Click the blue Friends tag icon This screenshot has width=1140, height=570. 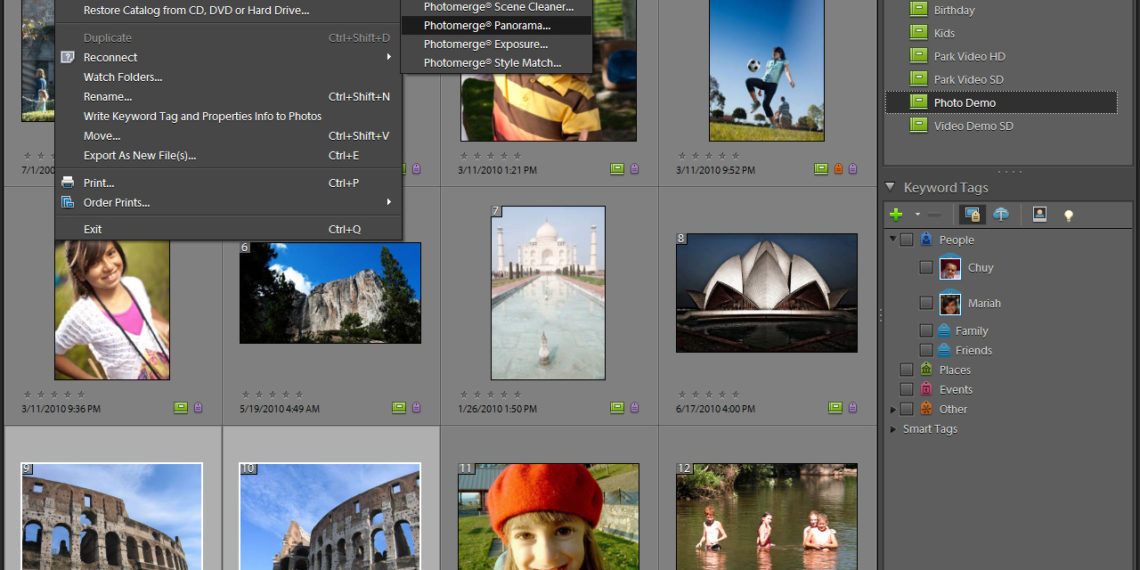pyautogui.click(x=944, y=350)
